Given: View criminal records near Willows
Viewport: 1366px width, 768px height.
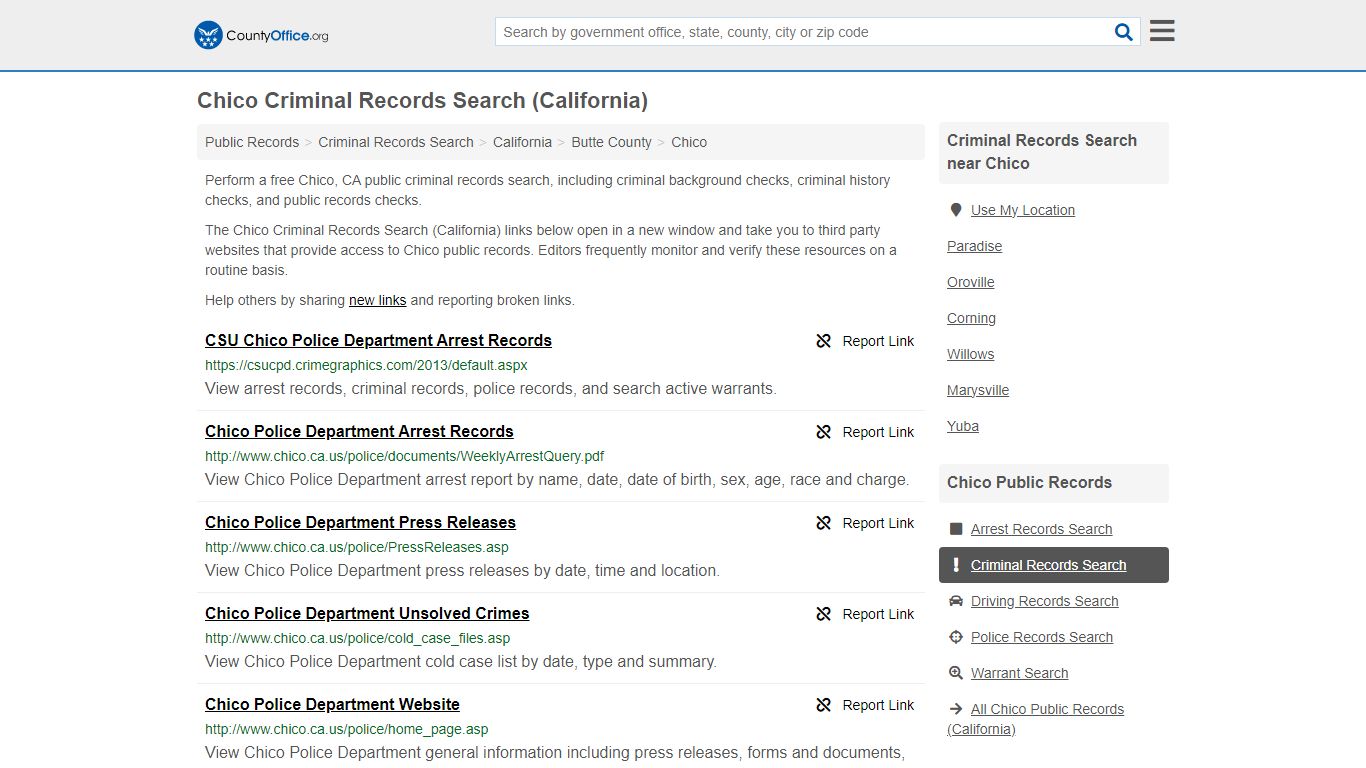Looking at the screenshot, I should (970, 354).
